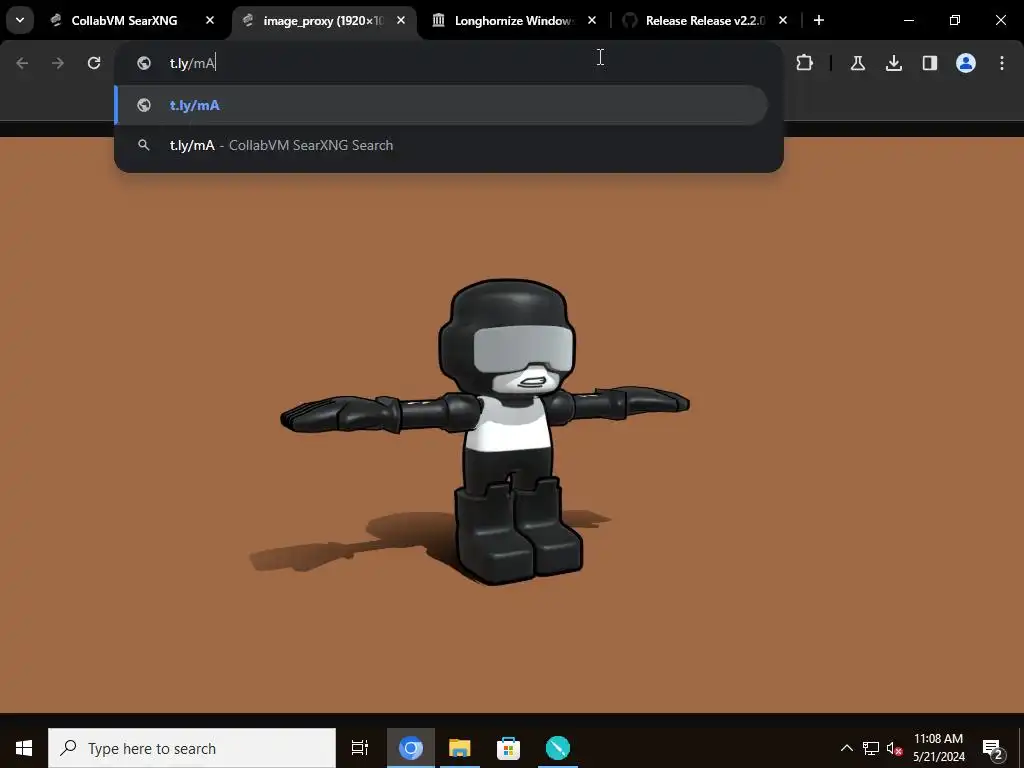Open the Chrome Labs flask icon
The image size is (1024, 768).
coord(858,63)
